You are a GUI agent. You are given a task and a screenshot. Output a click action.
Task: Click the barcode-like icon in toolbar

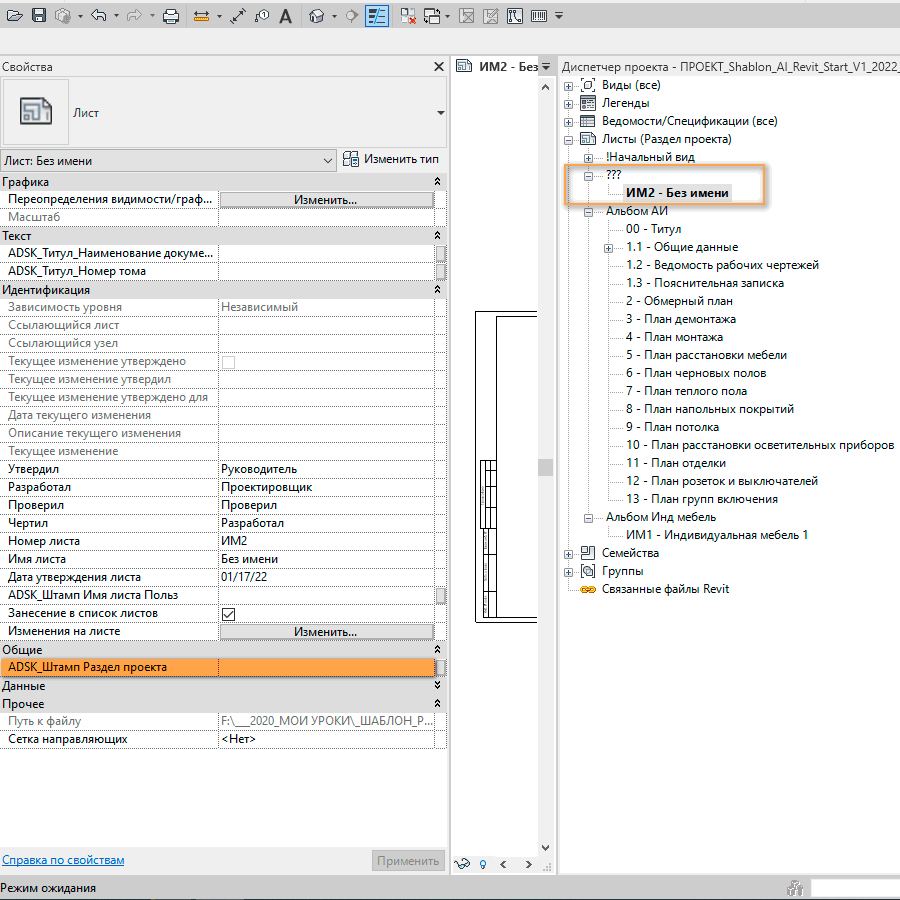coord(538,16)
